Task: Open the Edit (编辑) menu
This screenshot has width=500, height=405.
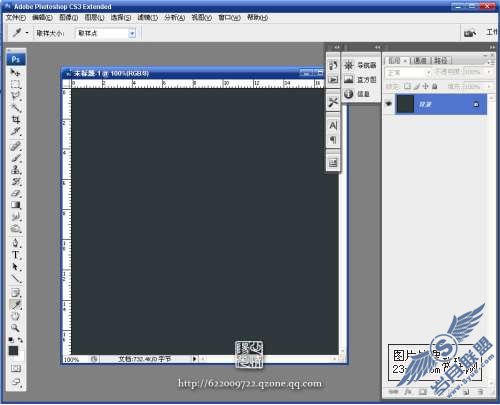Action: tap(42, 17)
